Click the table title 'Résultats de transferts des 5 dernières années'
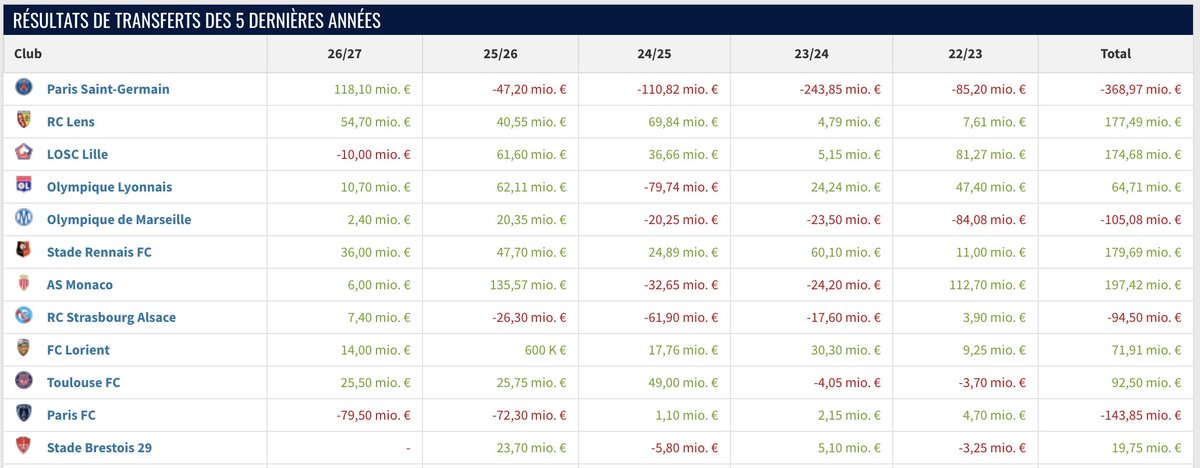Screen dimensions: 1200x468 pos(196,20)
